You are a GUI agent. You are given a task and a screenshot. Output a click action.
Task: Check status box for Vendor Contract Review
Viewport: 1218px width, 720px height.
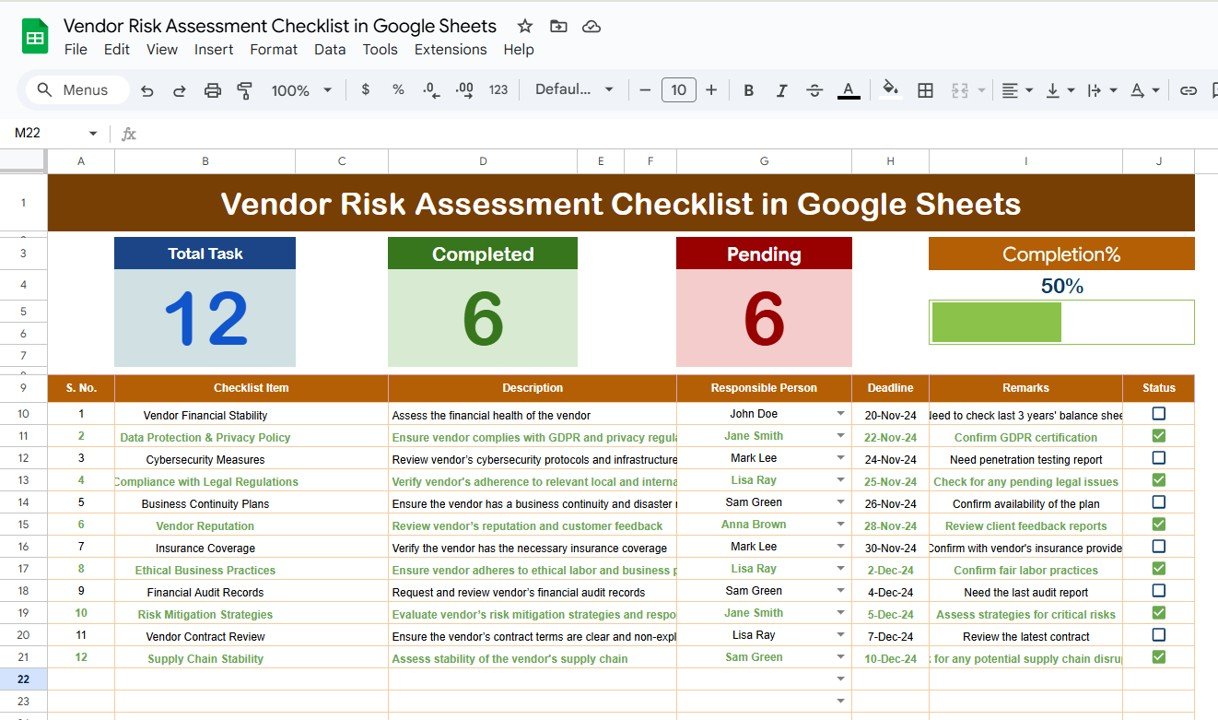[x=1159, y=635]
